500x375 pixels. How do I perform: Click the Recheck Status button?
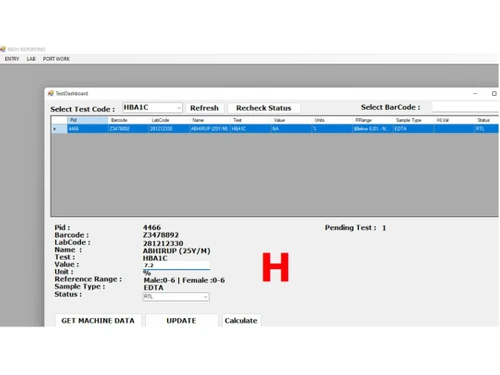pos(264,108)
